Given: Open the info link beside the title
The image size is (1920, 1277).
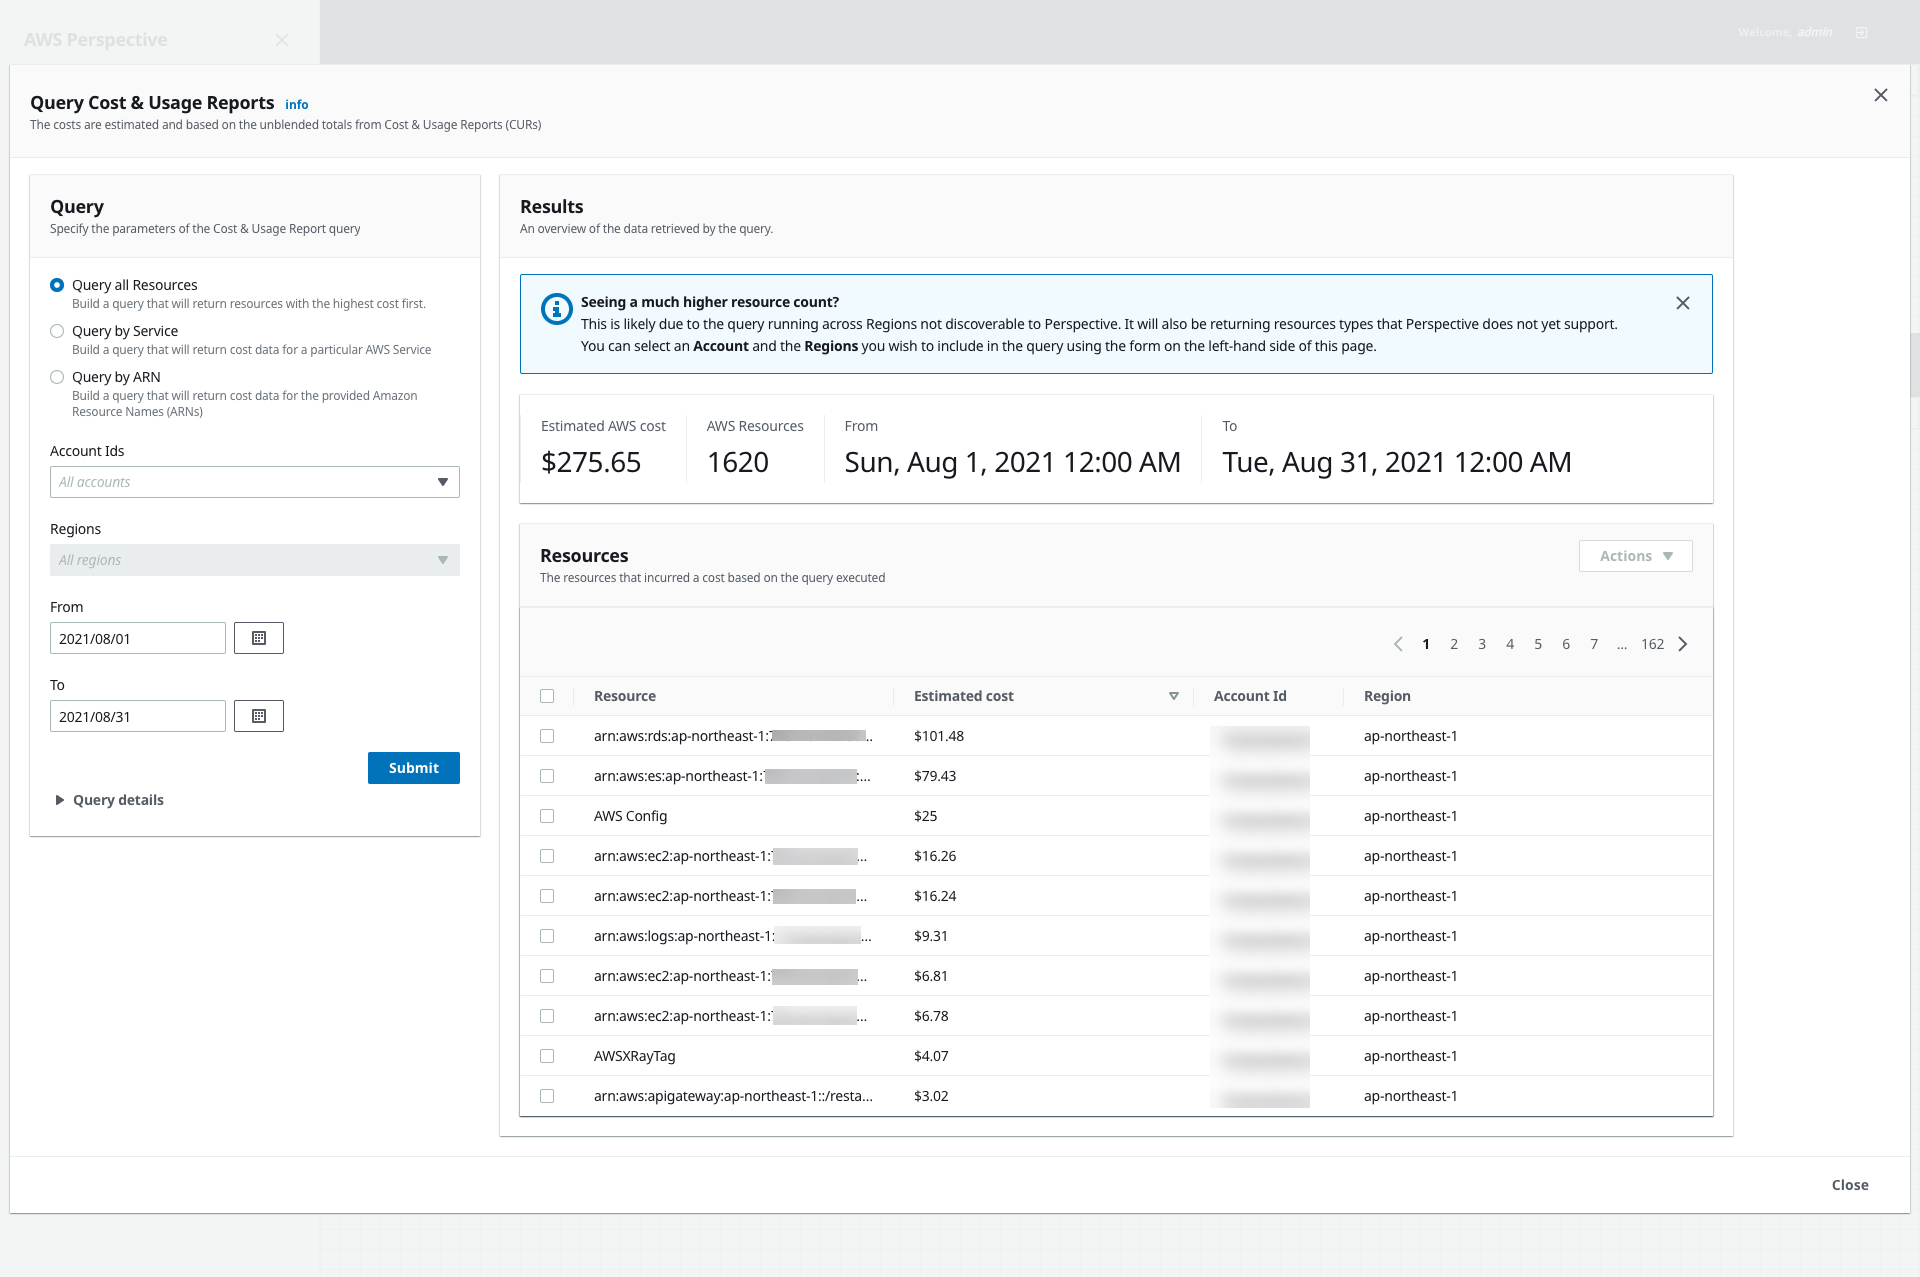Looking at the screenshot, I should click(x=297, y=104).
